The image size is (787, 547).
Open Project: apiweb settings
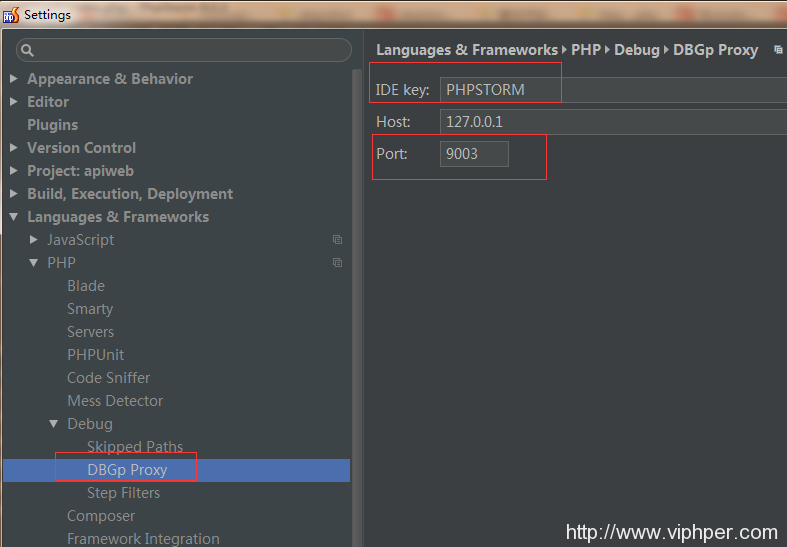point(80,171)
